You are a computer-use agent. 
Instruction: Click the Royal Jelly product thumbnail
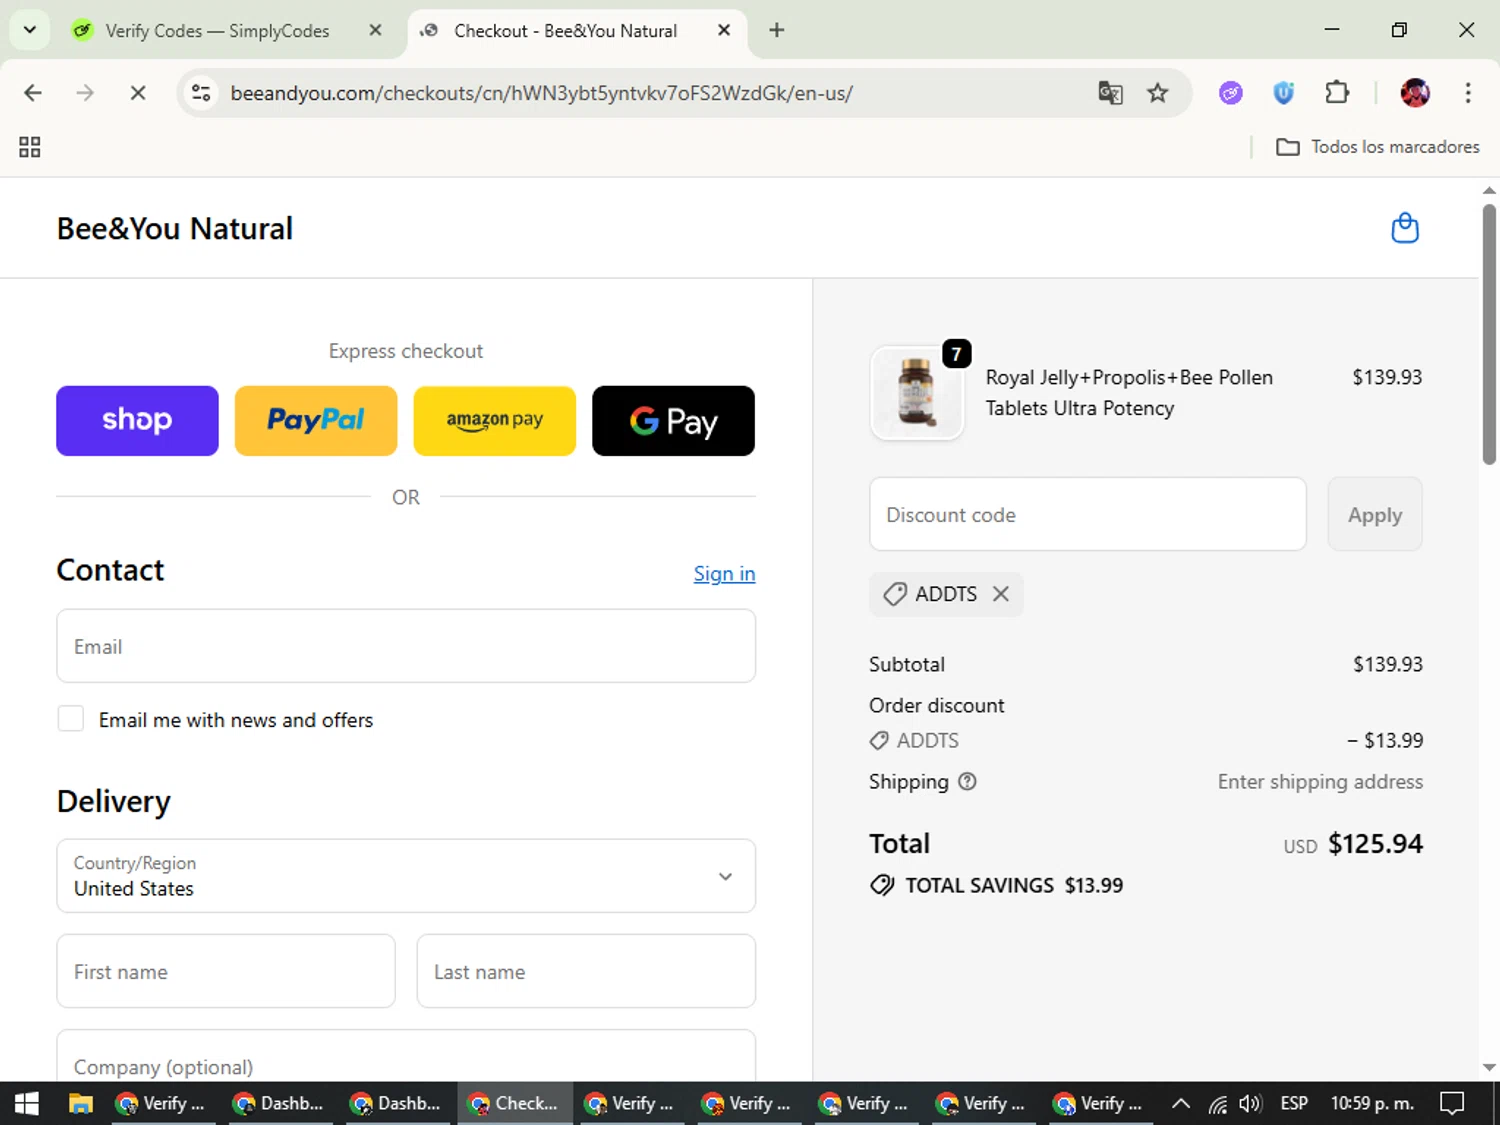click(917, 393)
